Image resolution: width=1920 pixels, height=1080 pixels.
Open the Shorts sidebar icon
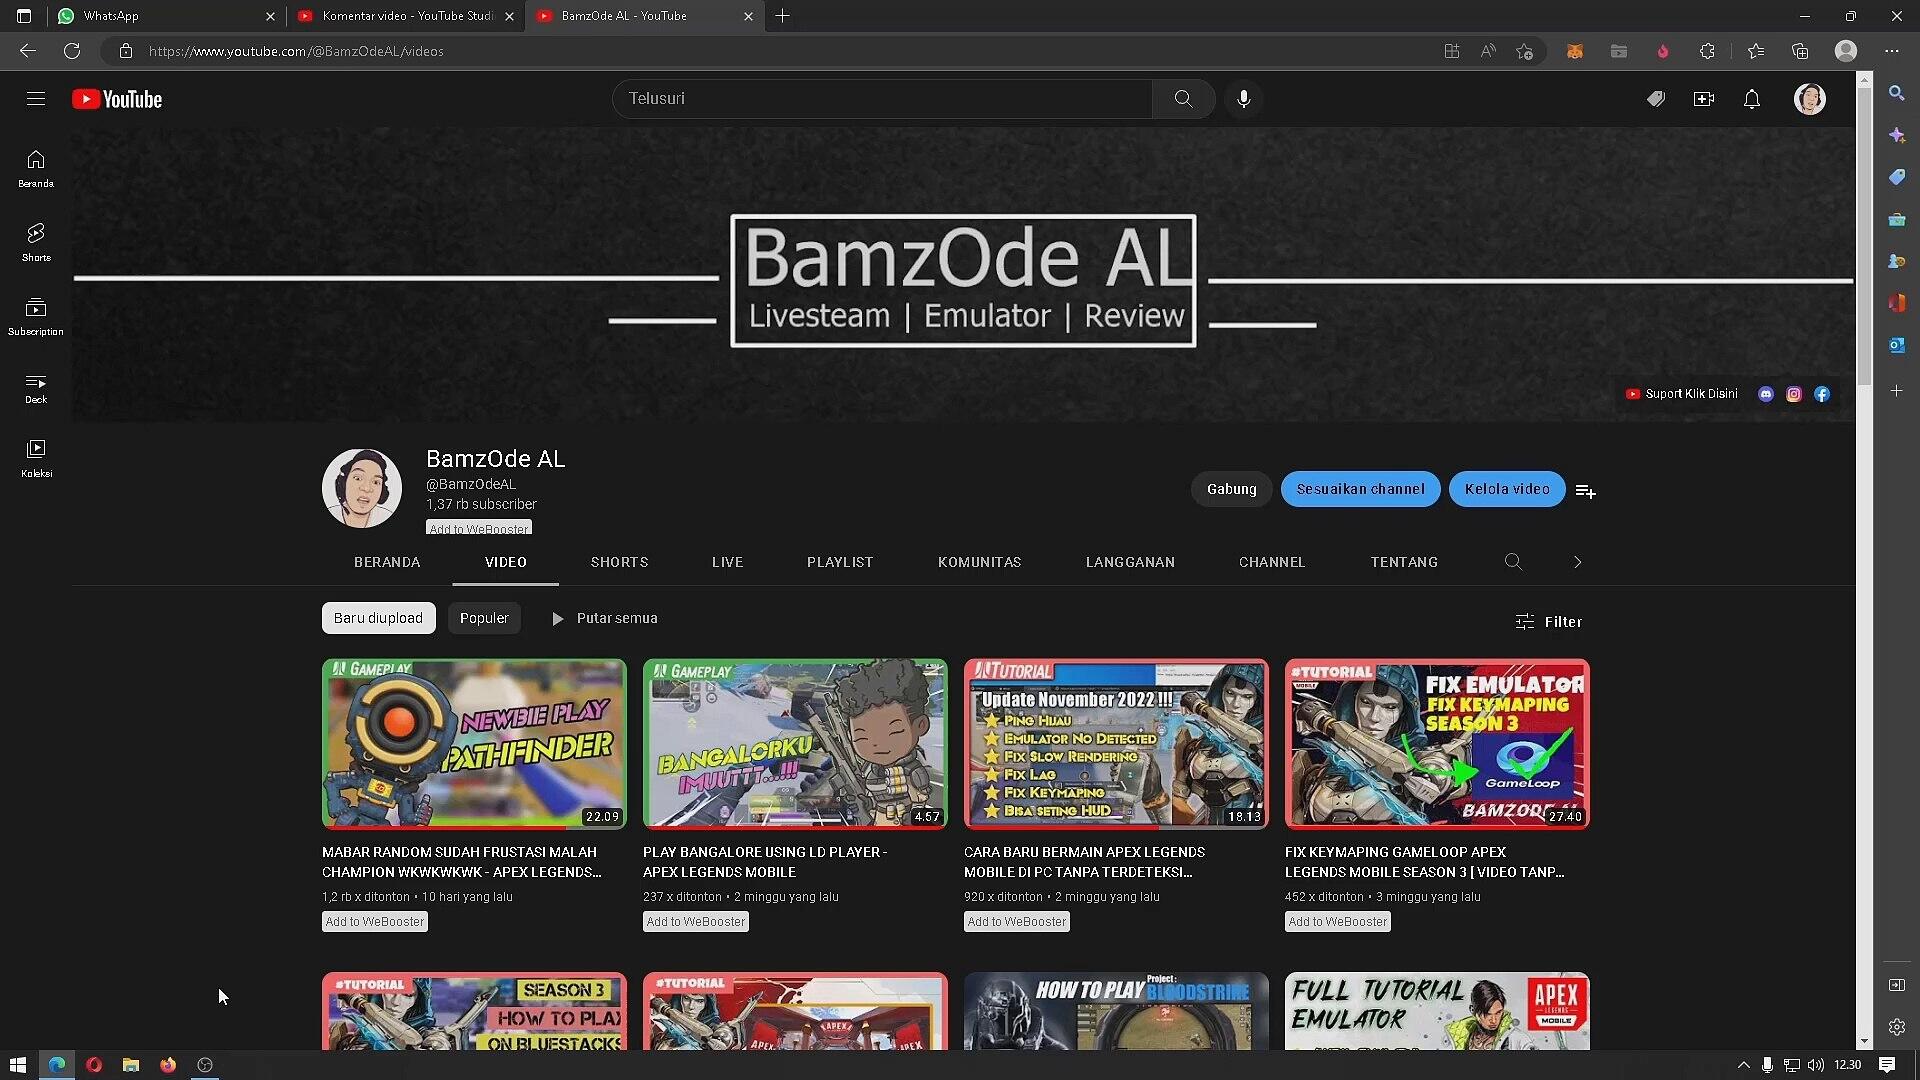(36, 242)
